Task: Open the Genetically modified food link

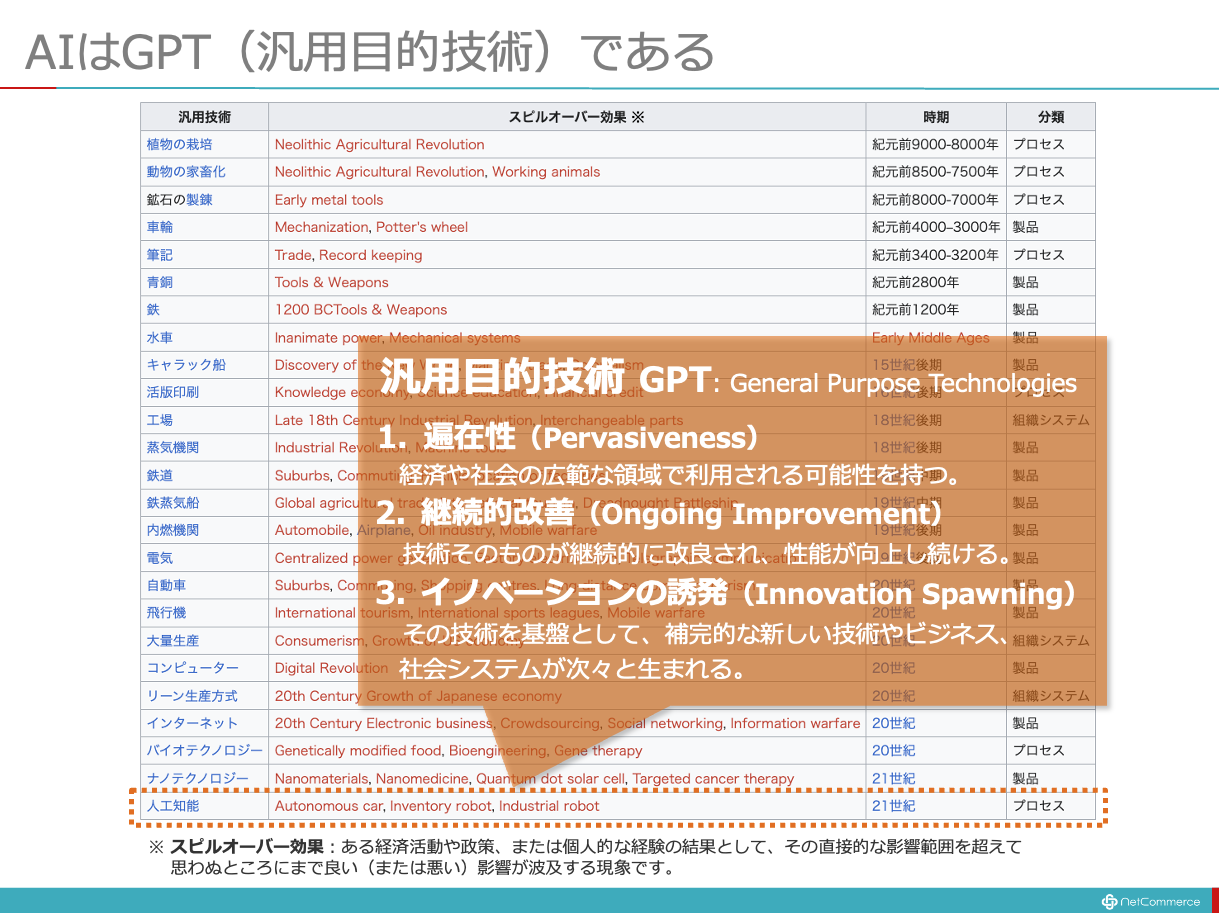Action: [x=357, y=750]
